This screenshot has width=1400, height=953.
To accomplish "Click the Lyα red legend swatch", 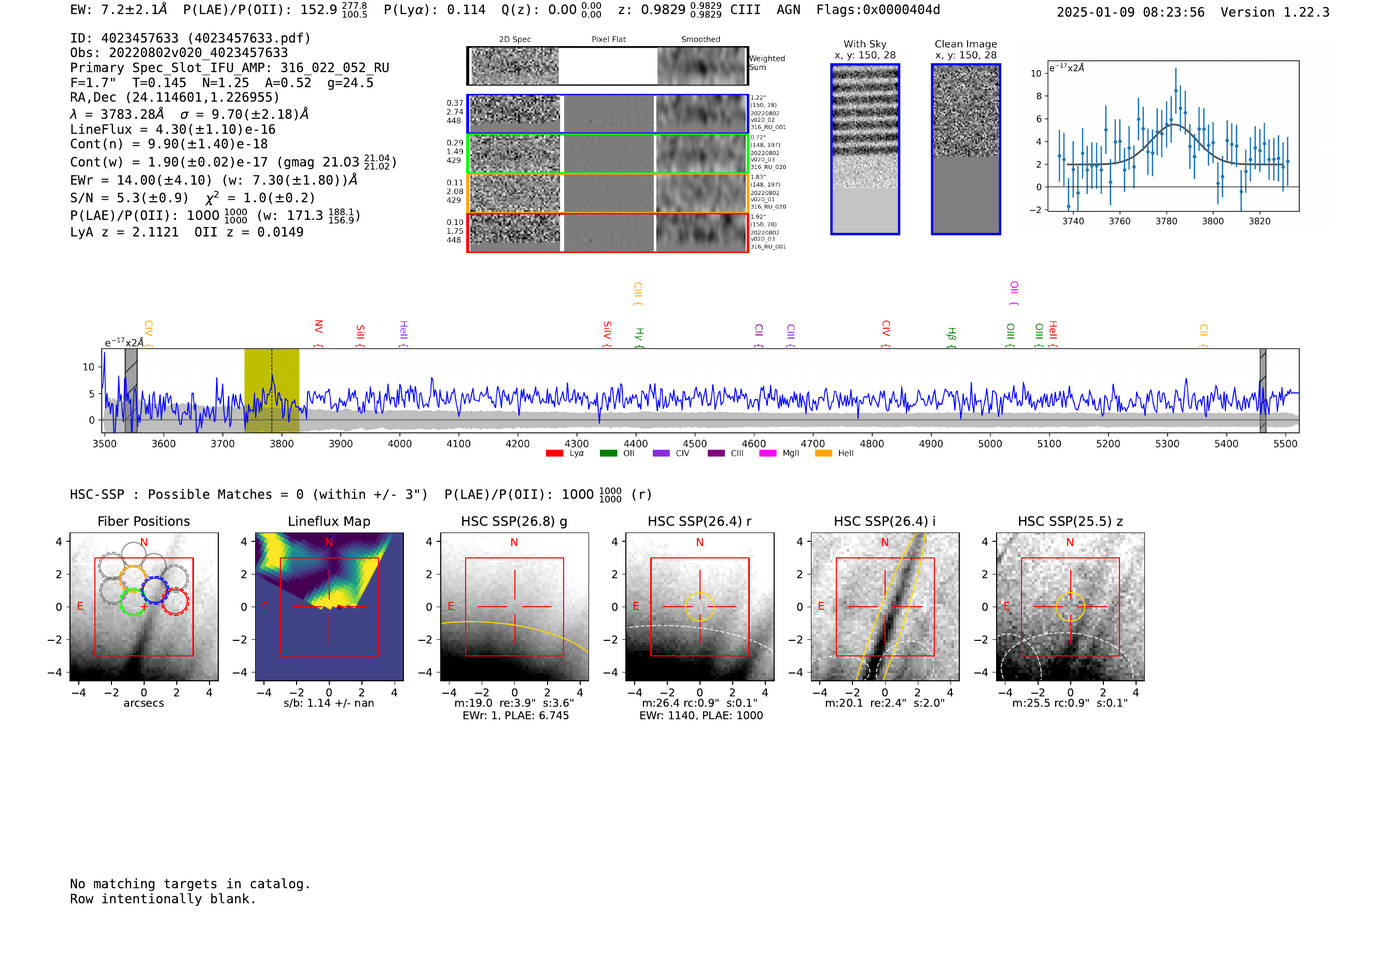I will 554,454.
